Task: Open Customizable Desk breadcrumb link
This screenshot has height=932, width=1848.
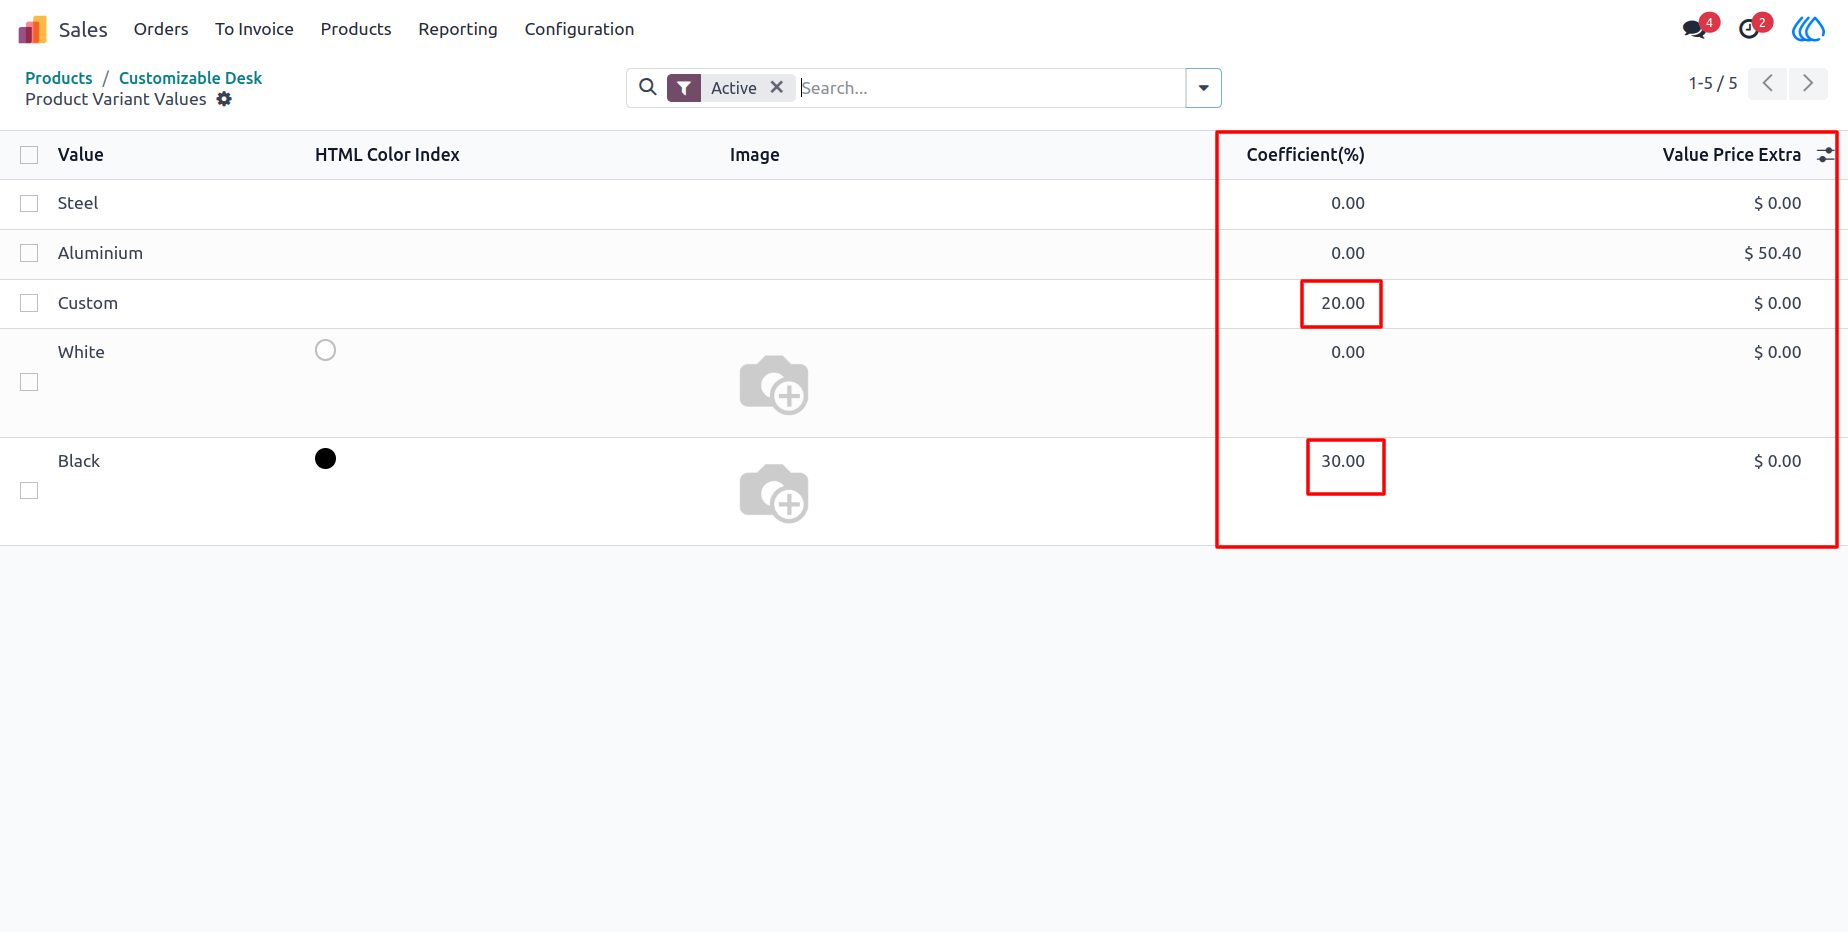Action: click(190, 78)
